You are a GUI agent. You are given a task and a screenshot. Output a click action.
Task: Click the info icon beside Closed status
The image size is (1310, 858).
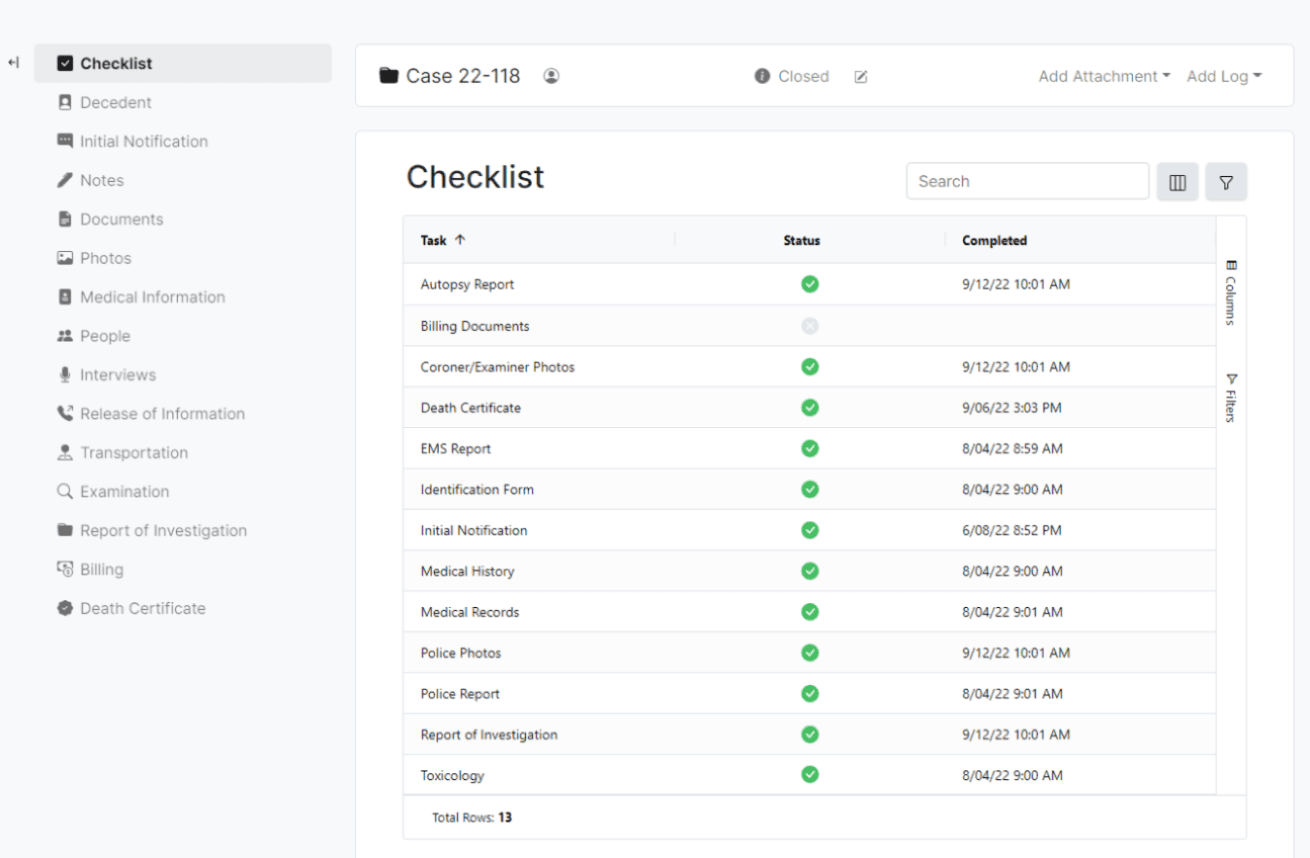point(762,76)
